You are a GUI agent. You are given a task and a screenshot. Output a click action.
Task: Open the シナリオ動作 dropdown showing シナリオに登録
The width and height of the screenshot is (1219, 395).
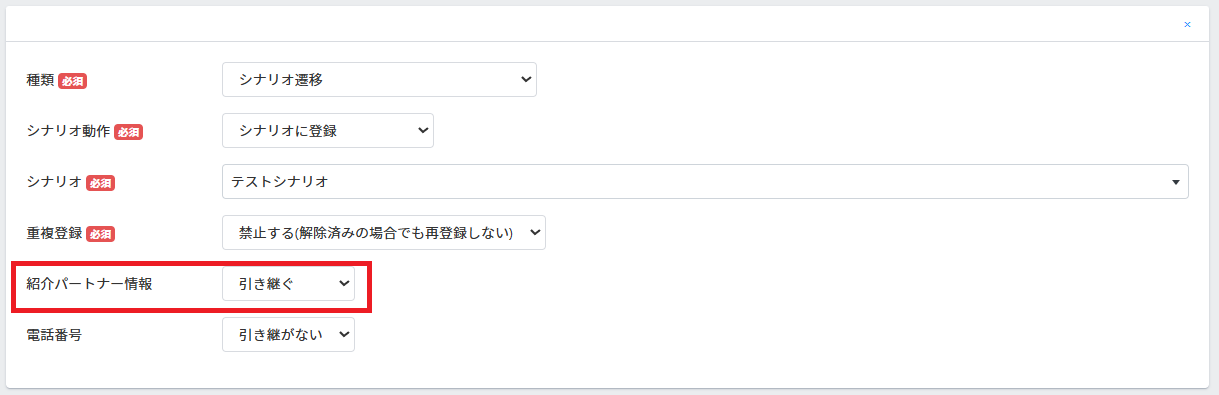point(328,131)
